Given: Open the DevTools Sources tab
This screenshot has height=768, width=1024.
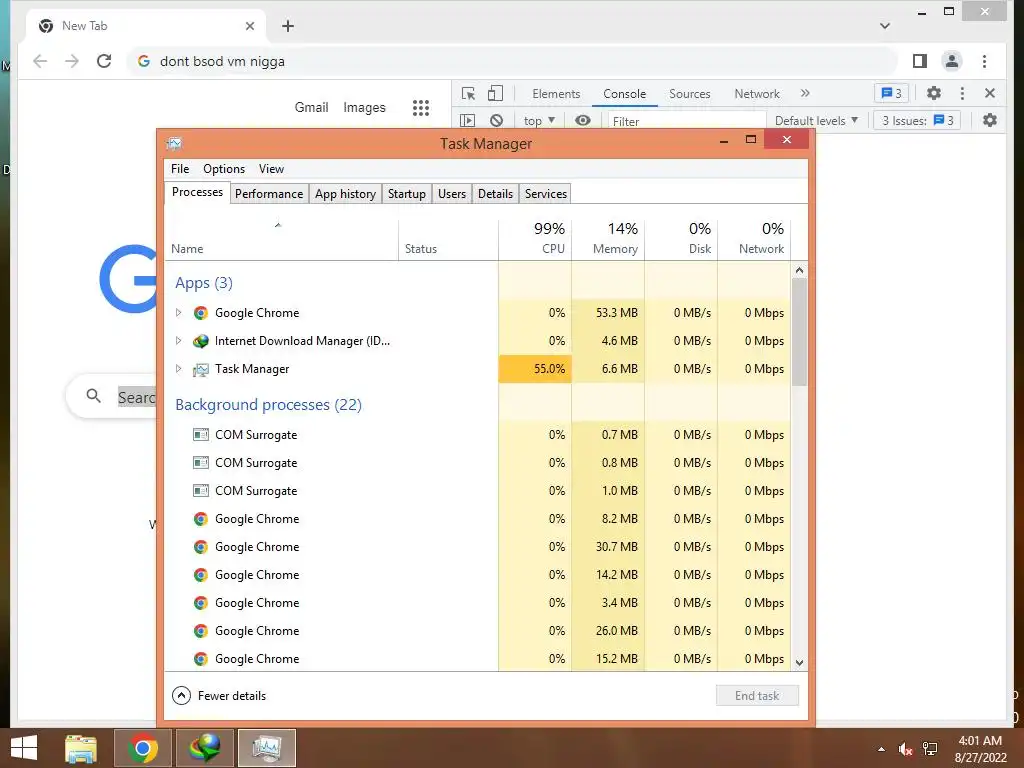Looking at the screenshot, I should pos(690,93).
